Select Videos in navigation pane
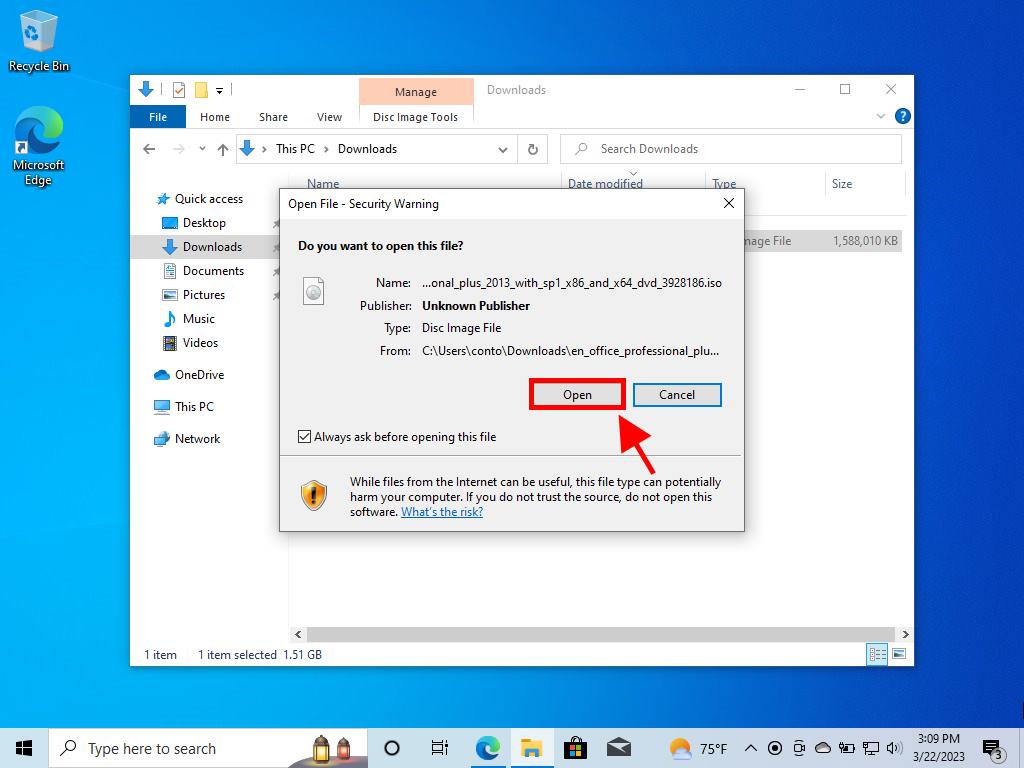Viewport: 1024px width, 768px height. 200,343
